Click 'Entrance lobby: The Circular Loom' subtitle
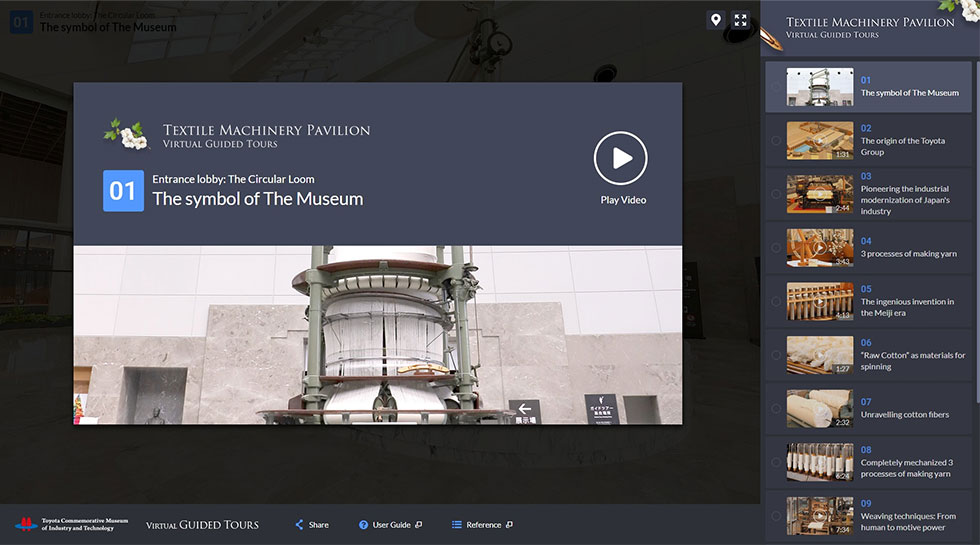The height and width of the screenshot is (545, 980). (x=233, y=179)
